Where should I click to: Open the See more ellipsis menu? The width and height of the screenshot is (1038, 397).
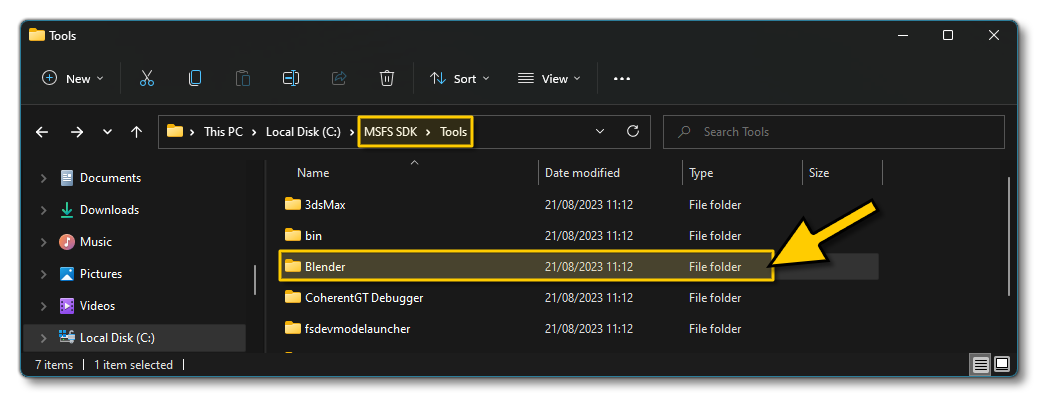pos(622,79)
